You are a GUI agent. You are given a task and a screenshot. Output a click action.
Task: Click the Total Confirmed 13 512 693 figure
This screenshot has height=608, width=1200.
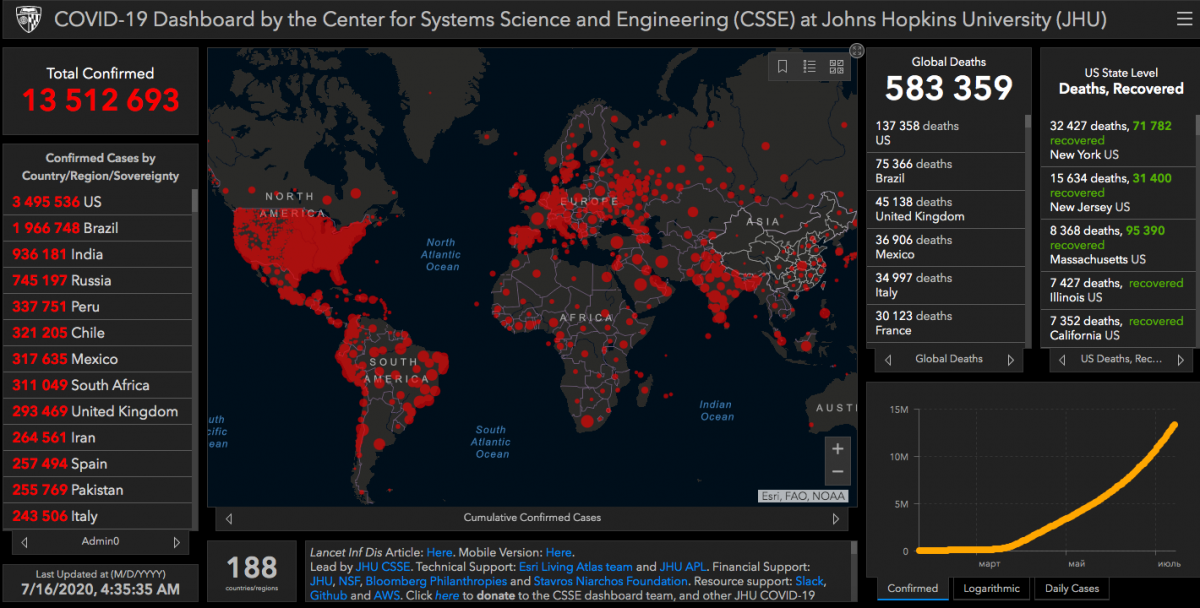[101, 100]
